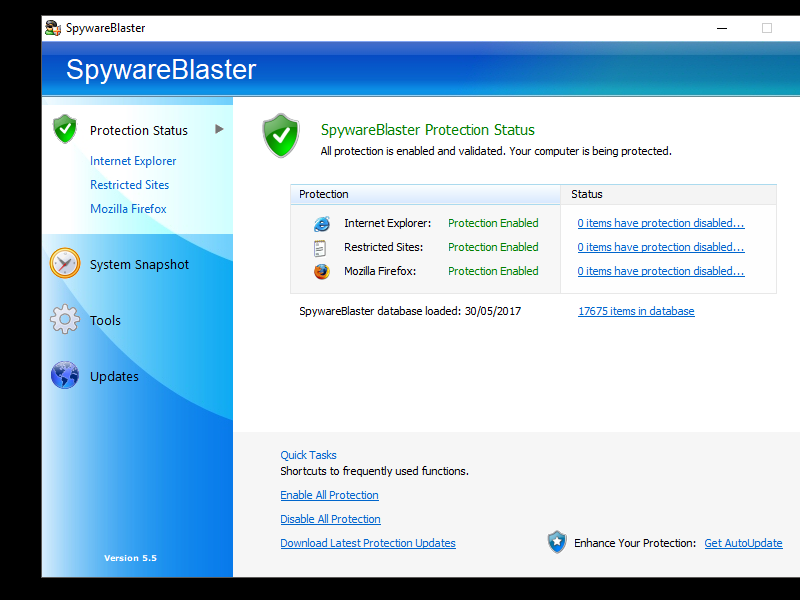
Task: Open the Tools section
Action: 105,320
